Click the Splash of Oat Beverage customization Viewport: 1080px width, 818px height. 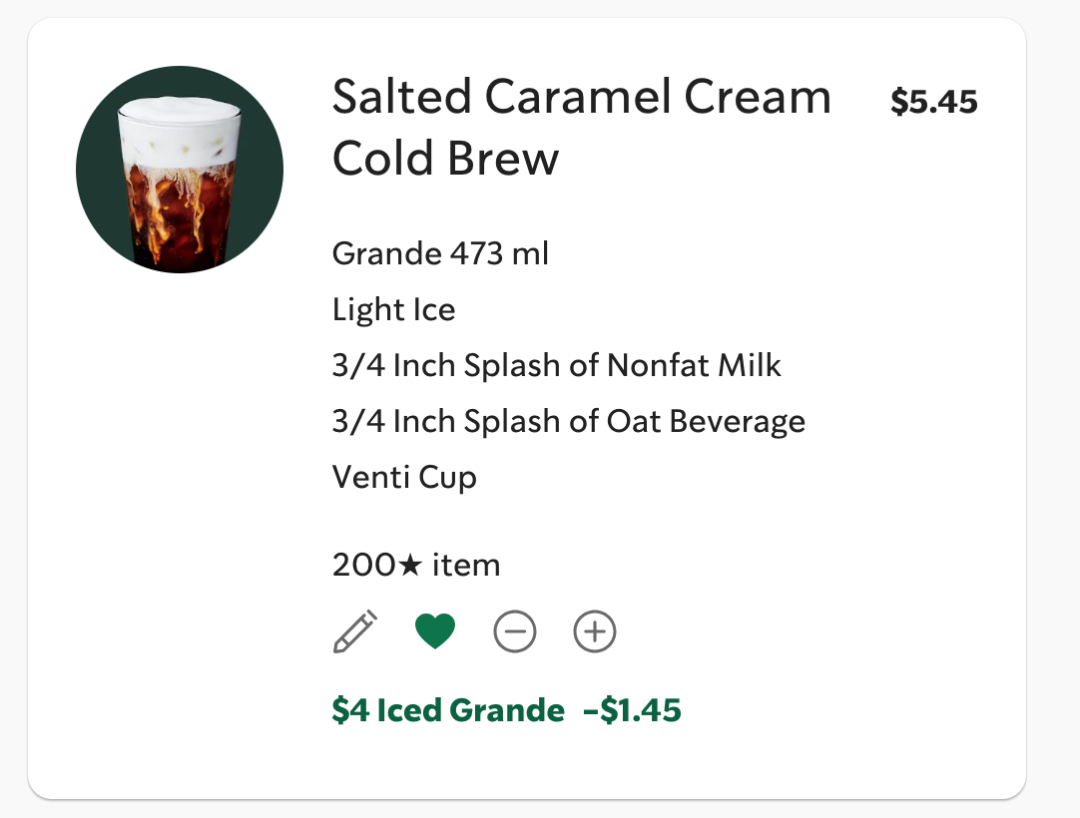click(568, 422)
